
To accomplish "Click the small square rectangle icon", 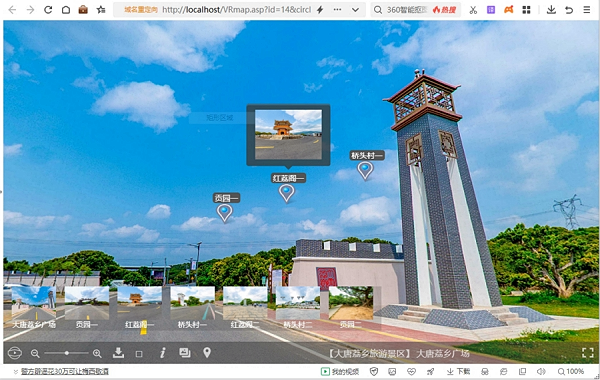I will coord(139,354).
